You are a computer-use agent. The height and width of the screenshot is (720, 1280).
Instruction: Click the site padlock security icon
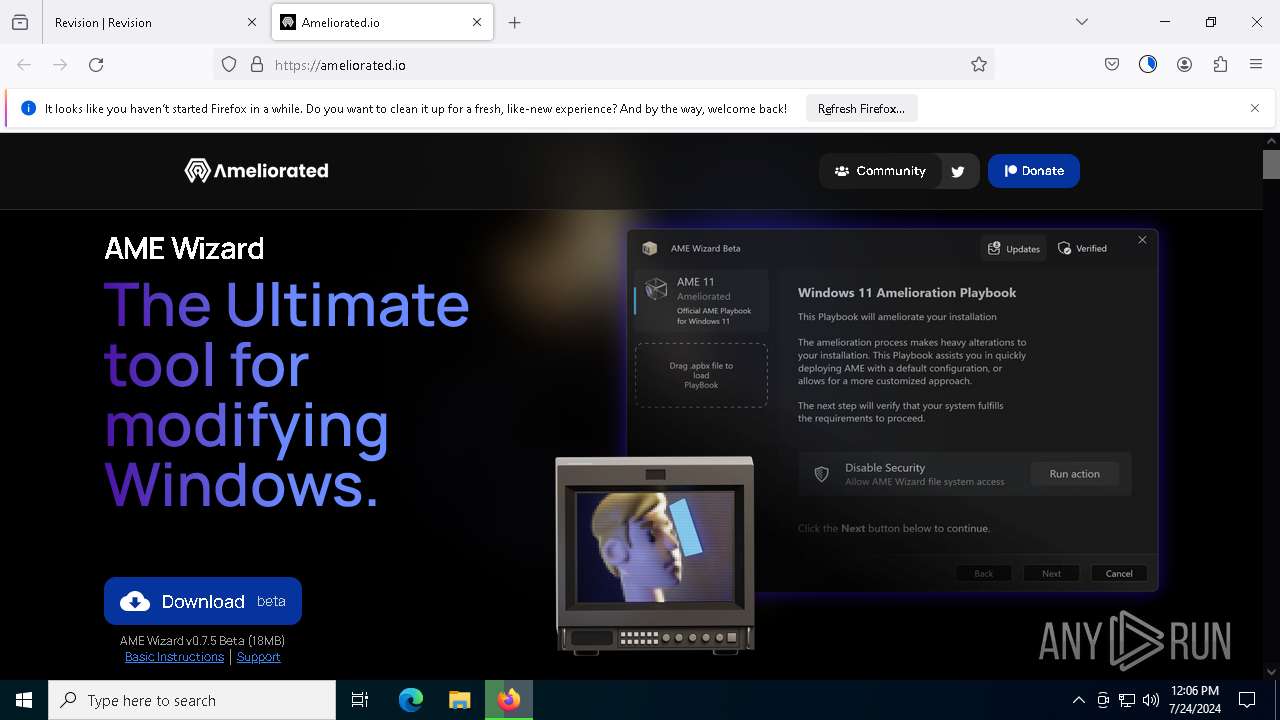257,65
